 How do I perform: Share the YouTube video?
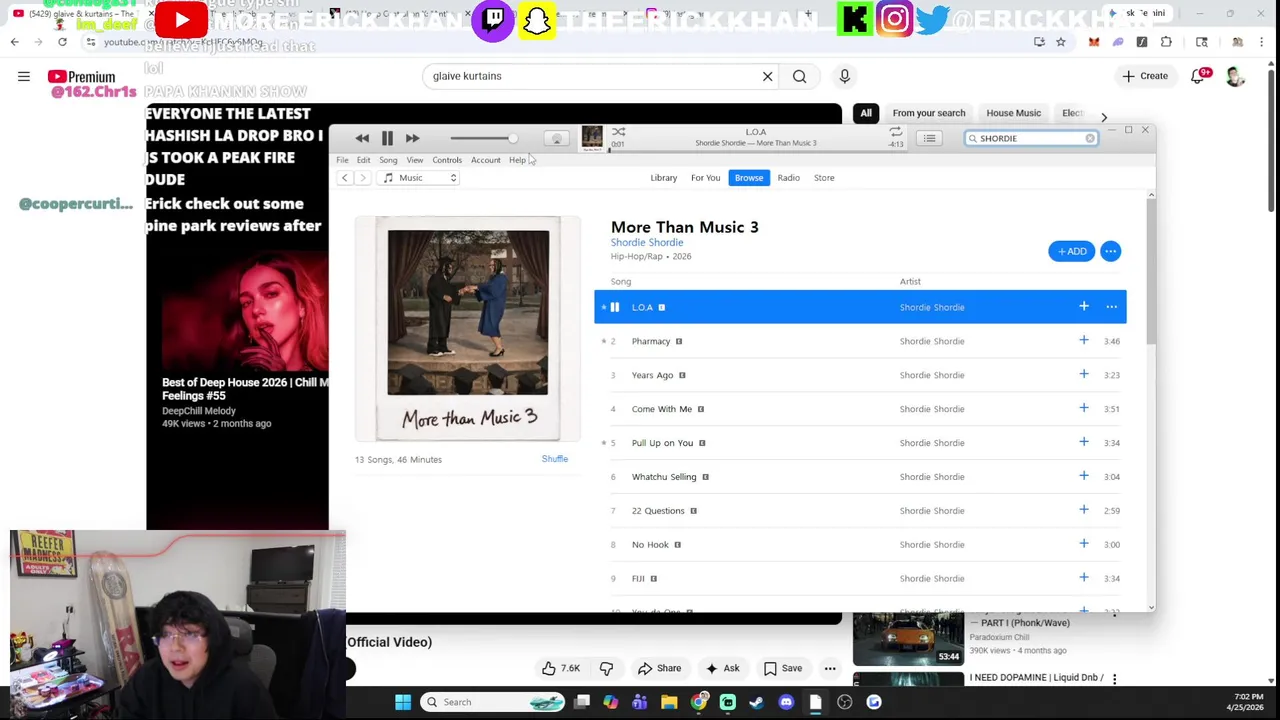click(659, 668)
